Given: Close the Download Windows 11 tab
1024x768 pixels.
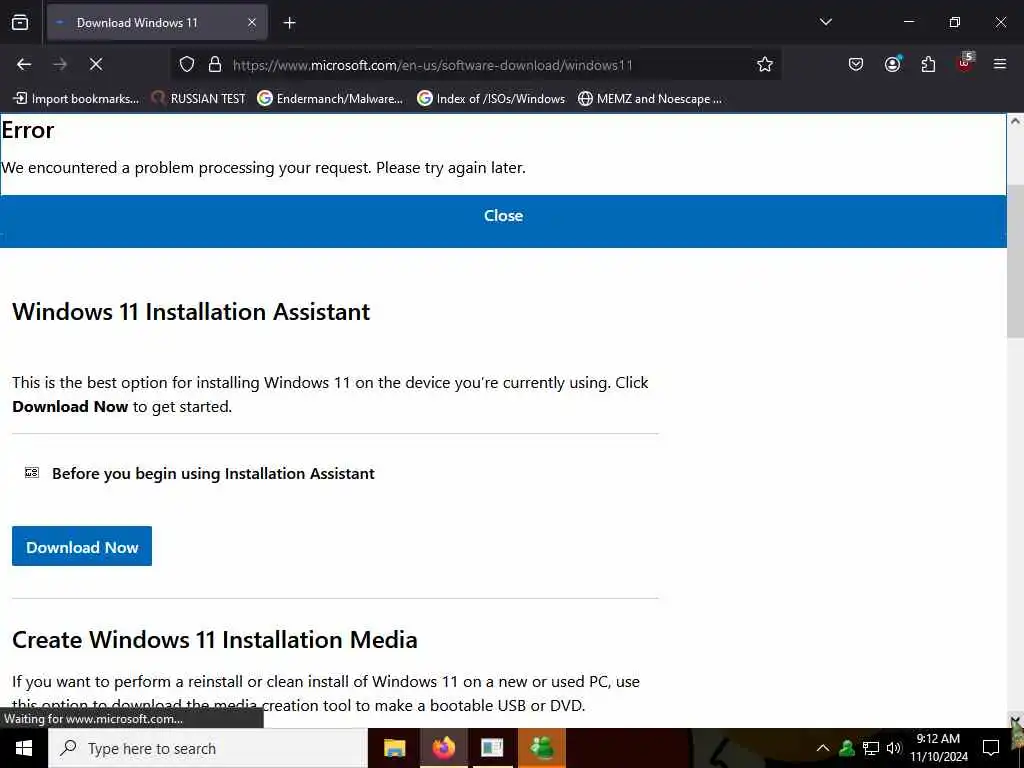Looking at the screenshot, I should pos(252,22).
